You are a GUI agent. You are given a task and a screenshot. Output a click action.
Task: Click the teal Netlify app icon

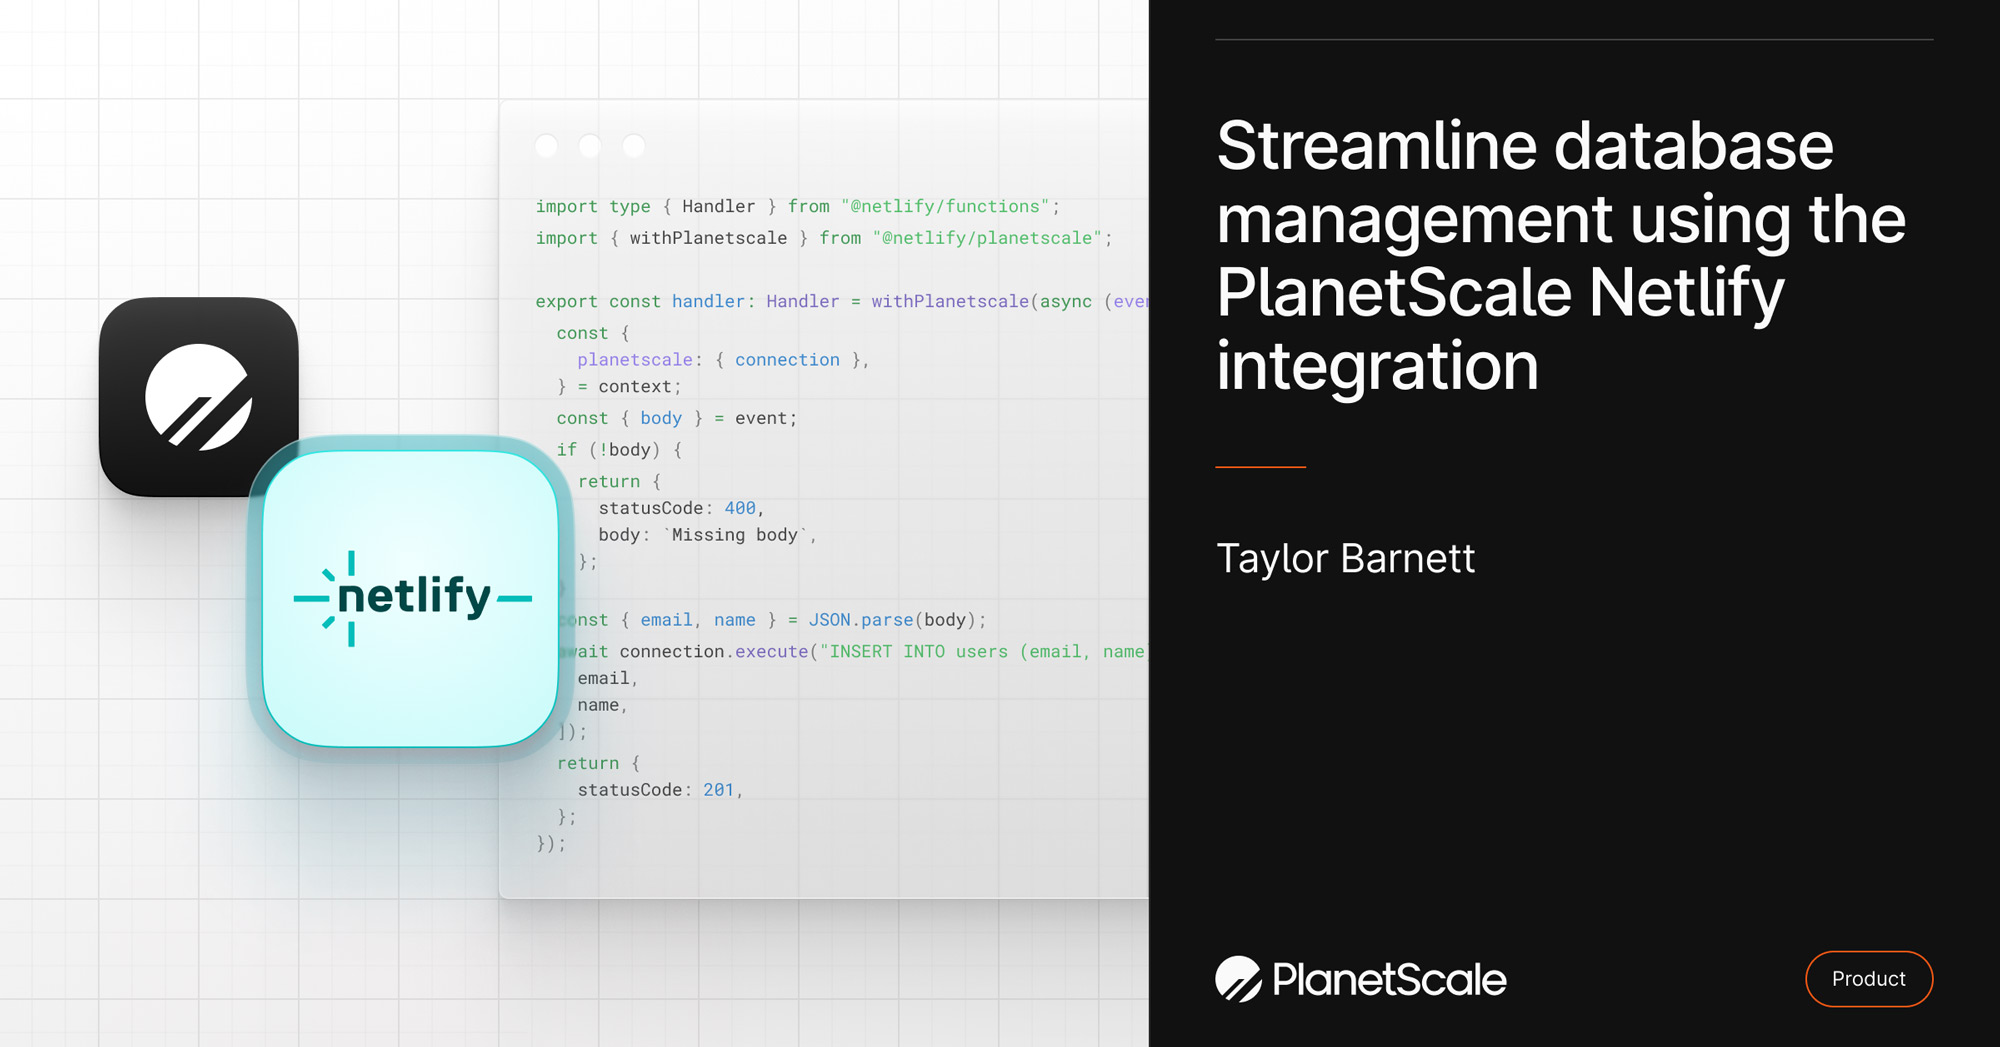click(x=410, y=598)
